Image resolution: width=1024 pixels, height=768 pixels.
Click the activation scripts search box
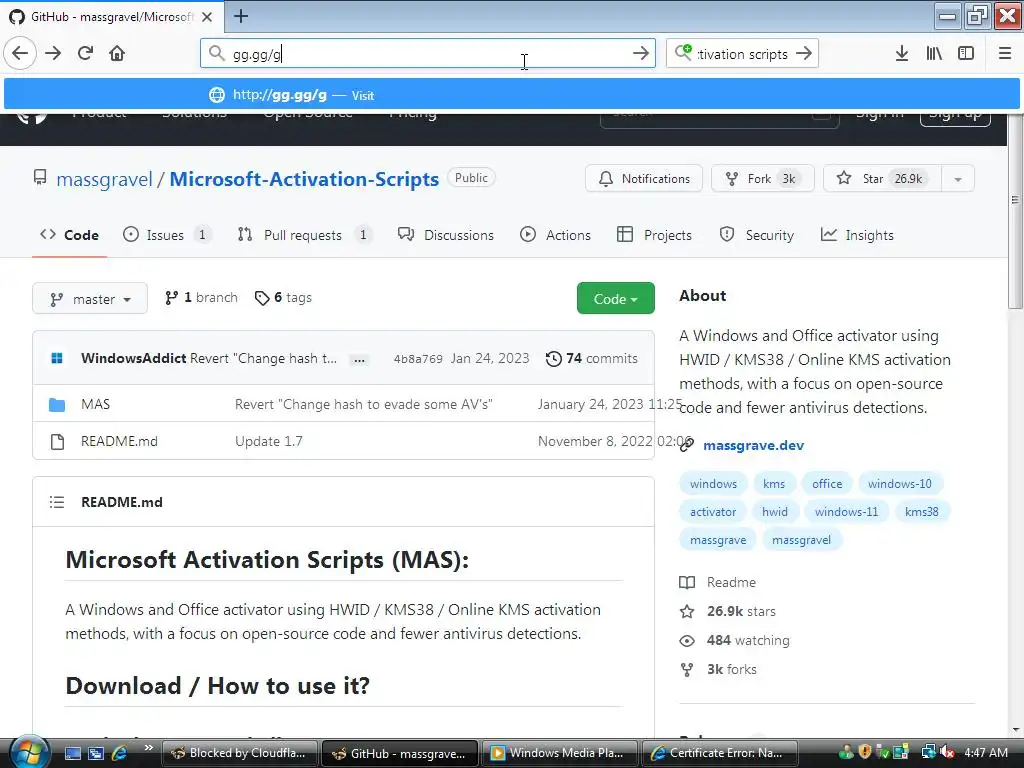tap(742, 53)
